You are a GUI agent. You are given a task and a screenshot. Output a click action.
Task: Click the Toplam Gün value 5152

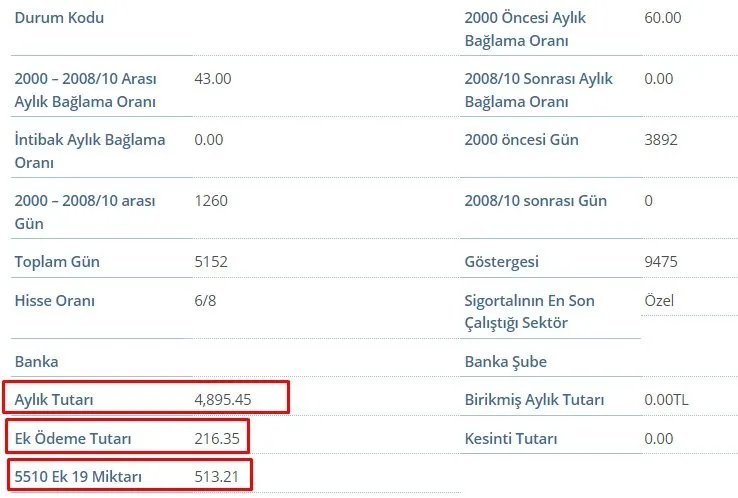click(x=211, y=262)
